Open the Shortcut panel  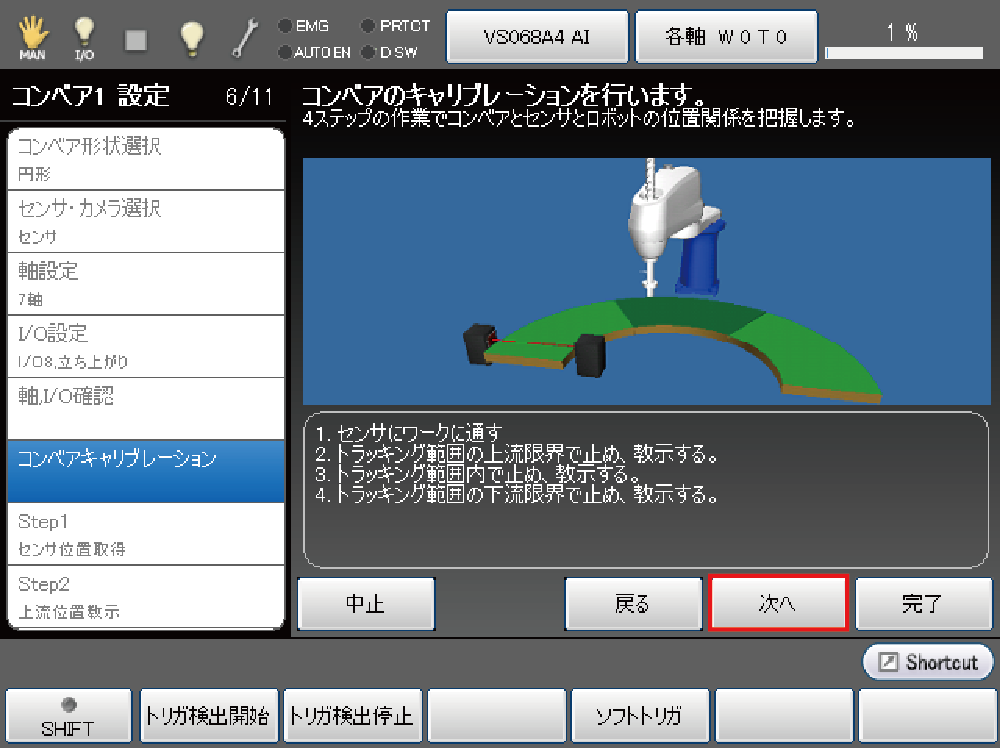[928, 662]
